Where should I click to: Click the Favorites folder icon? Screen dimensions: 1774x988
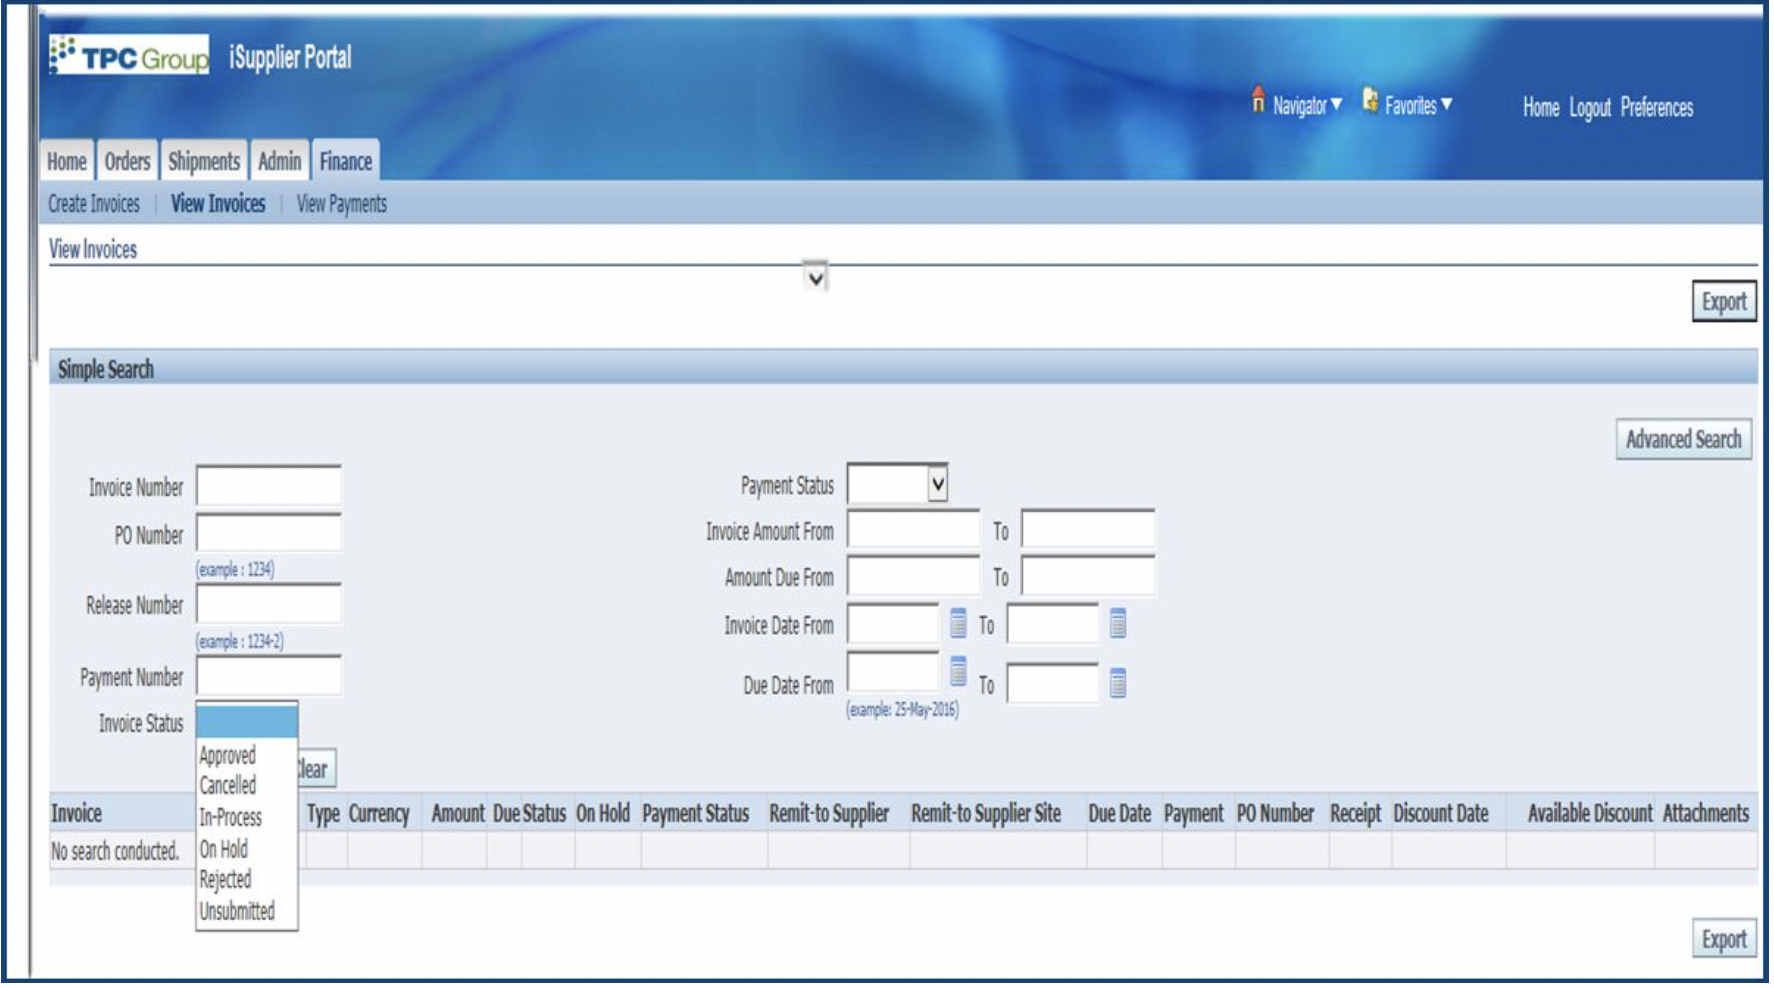tap(1370, 100)
